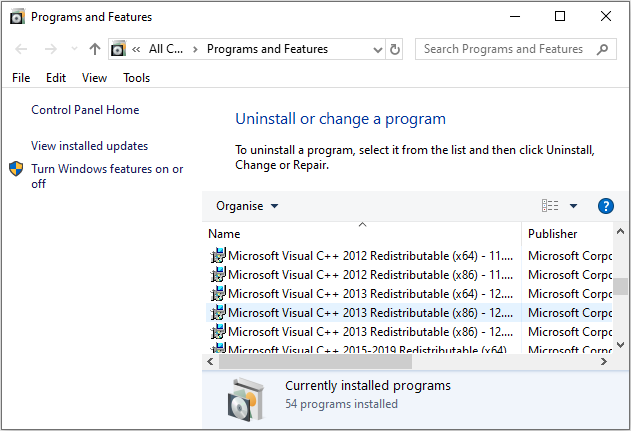Sort list by Publisher column header
631x431 pixels.
[567, 234]
